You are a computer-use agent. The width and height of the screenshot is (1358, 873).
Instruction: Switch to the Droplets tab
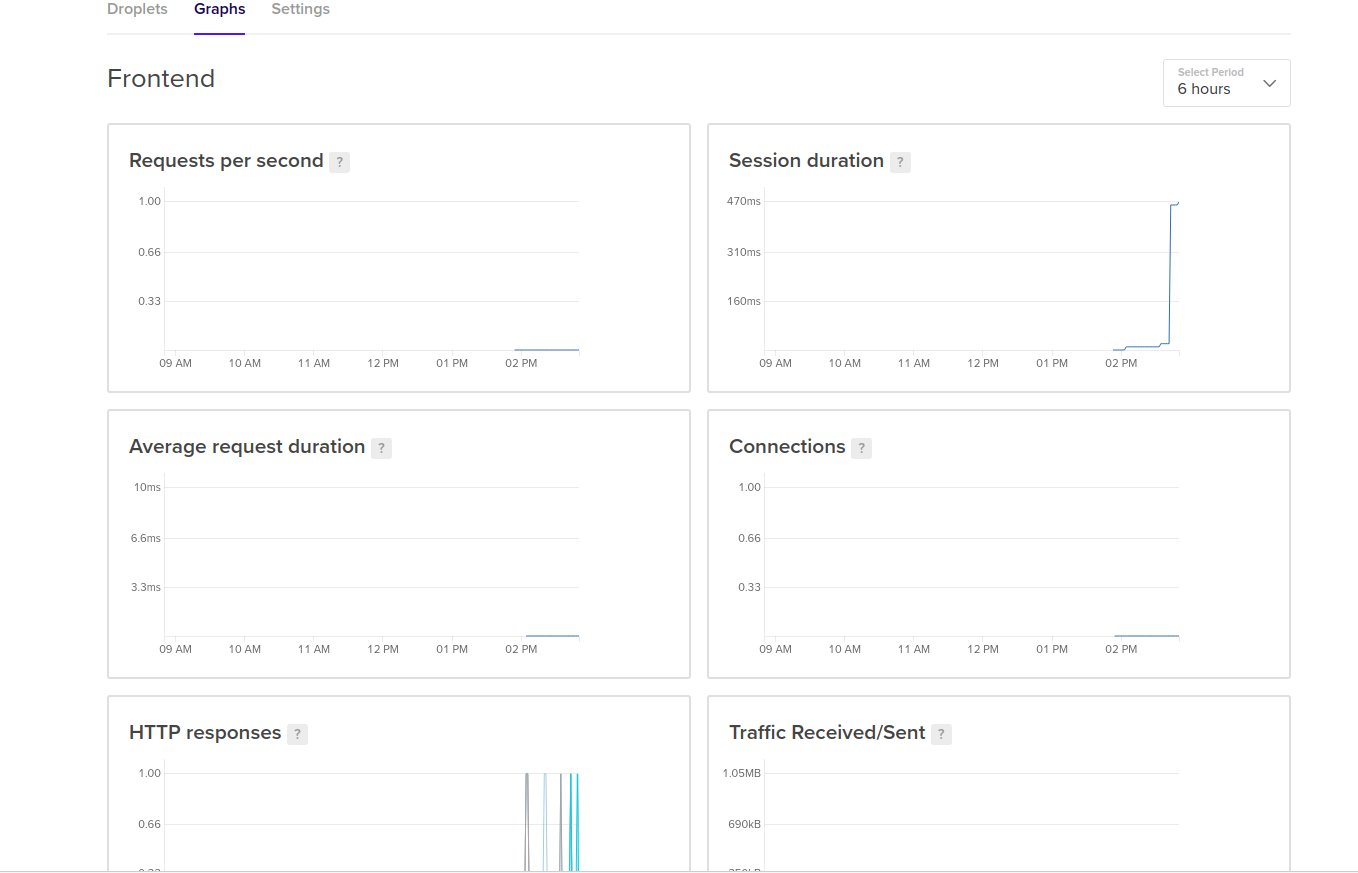pyautogui.click(x=137, y=9)
